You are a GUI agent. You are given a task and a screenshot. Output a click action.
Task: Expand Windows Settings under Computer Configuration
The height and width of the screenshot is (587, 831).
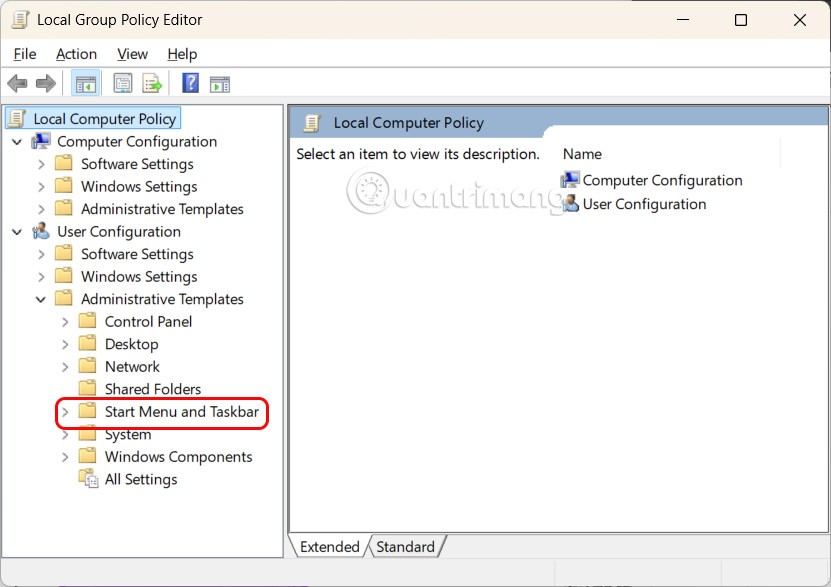41,186
